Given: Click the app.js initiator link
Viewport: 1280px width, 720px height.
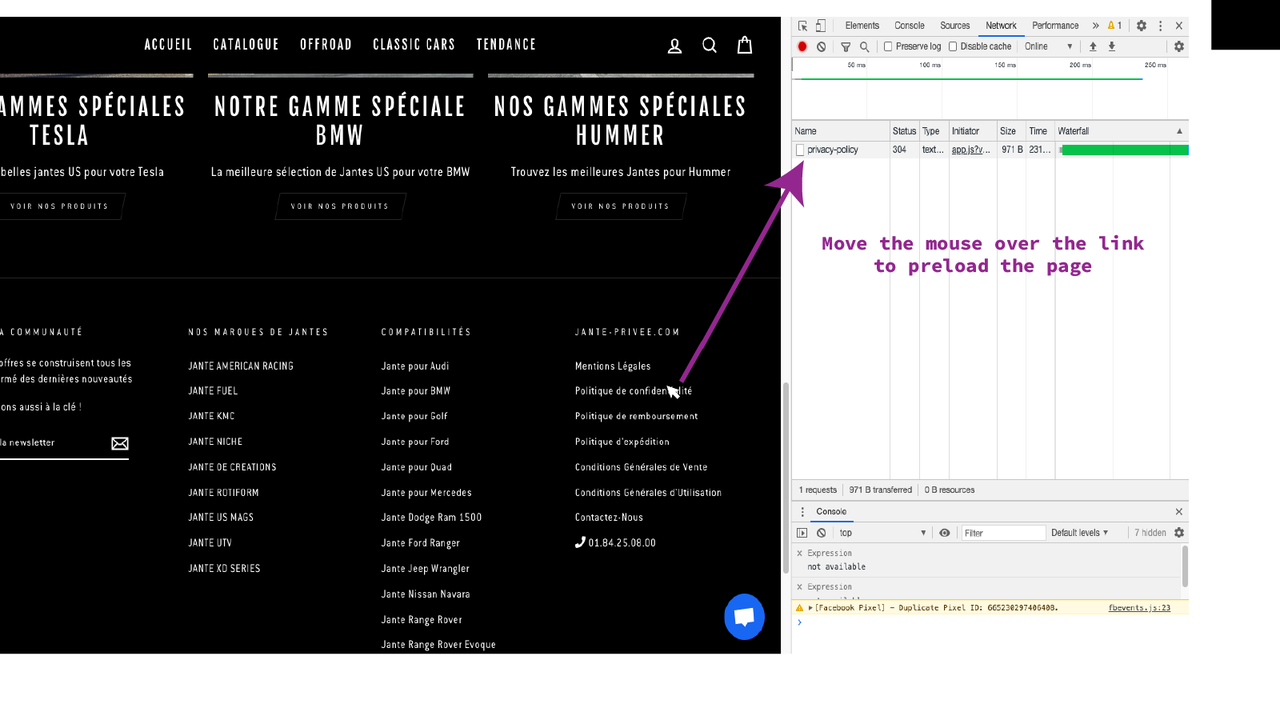Looking at the screenshot, I should point(970,150).
